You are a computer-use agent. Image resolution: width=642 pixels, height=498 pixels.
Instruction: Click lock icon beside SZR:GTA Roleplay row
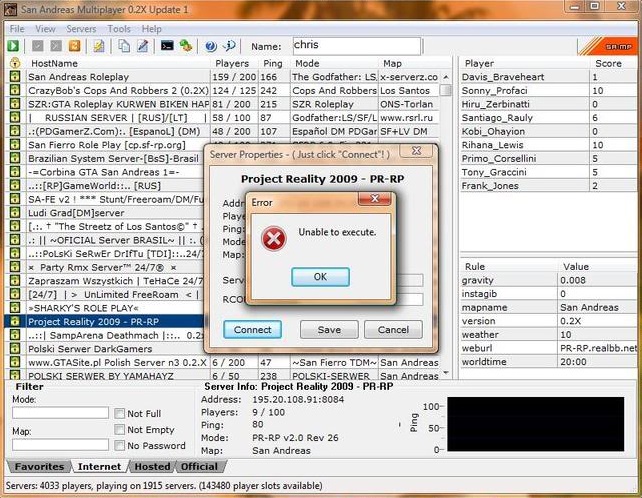[x=15, y=104]
